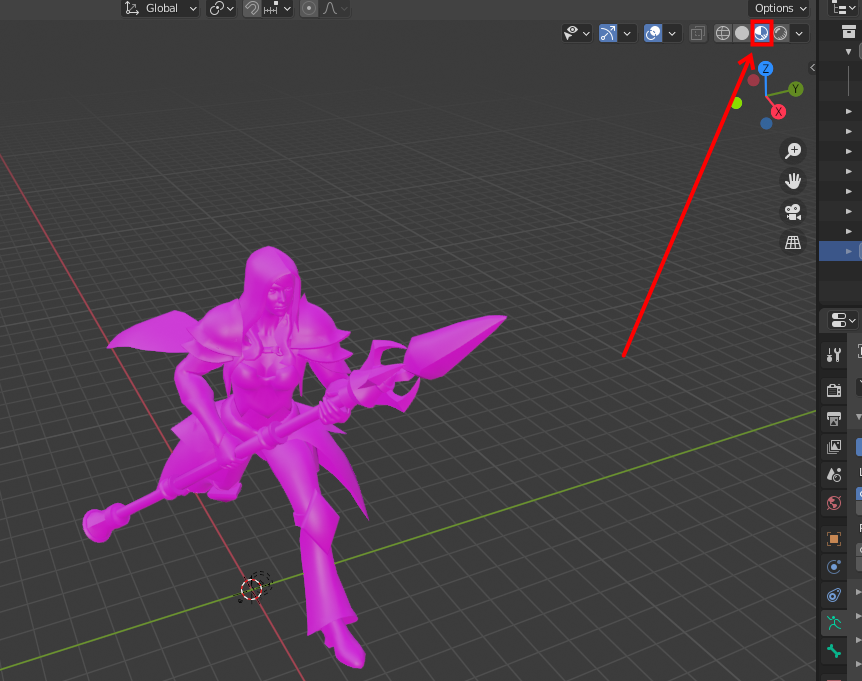Toggle the viewport overlays button
Viewport: 862px width, 681px height.
click(653, 34)
